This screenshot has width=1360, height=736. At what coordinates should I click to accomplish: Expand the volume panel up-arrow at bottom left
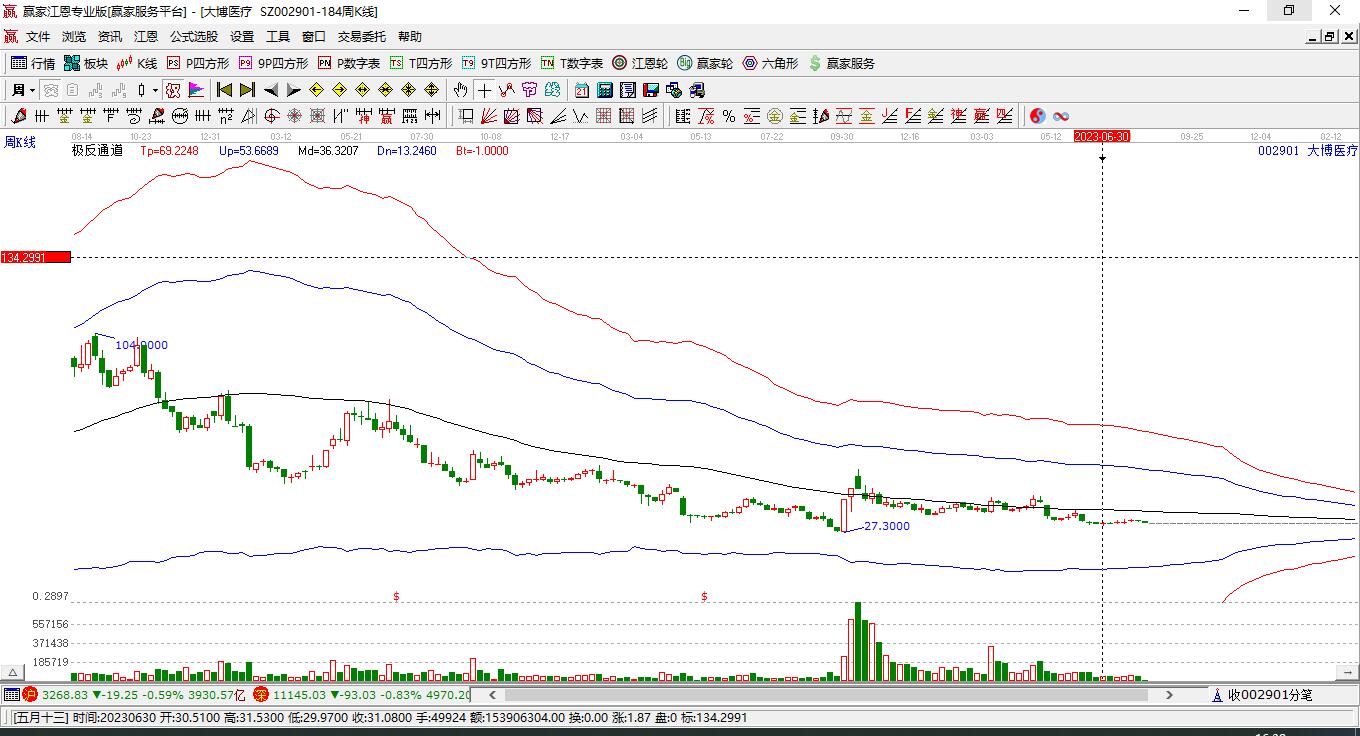coord(13,672)
